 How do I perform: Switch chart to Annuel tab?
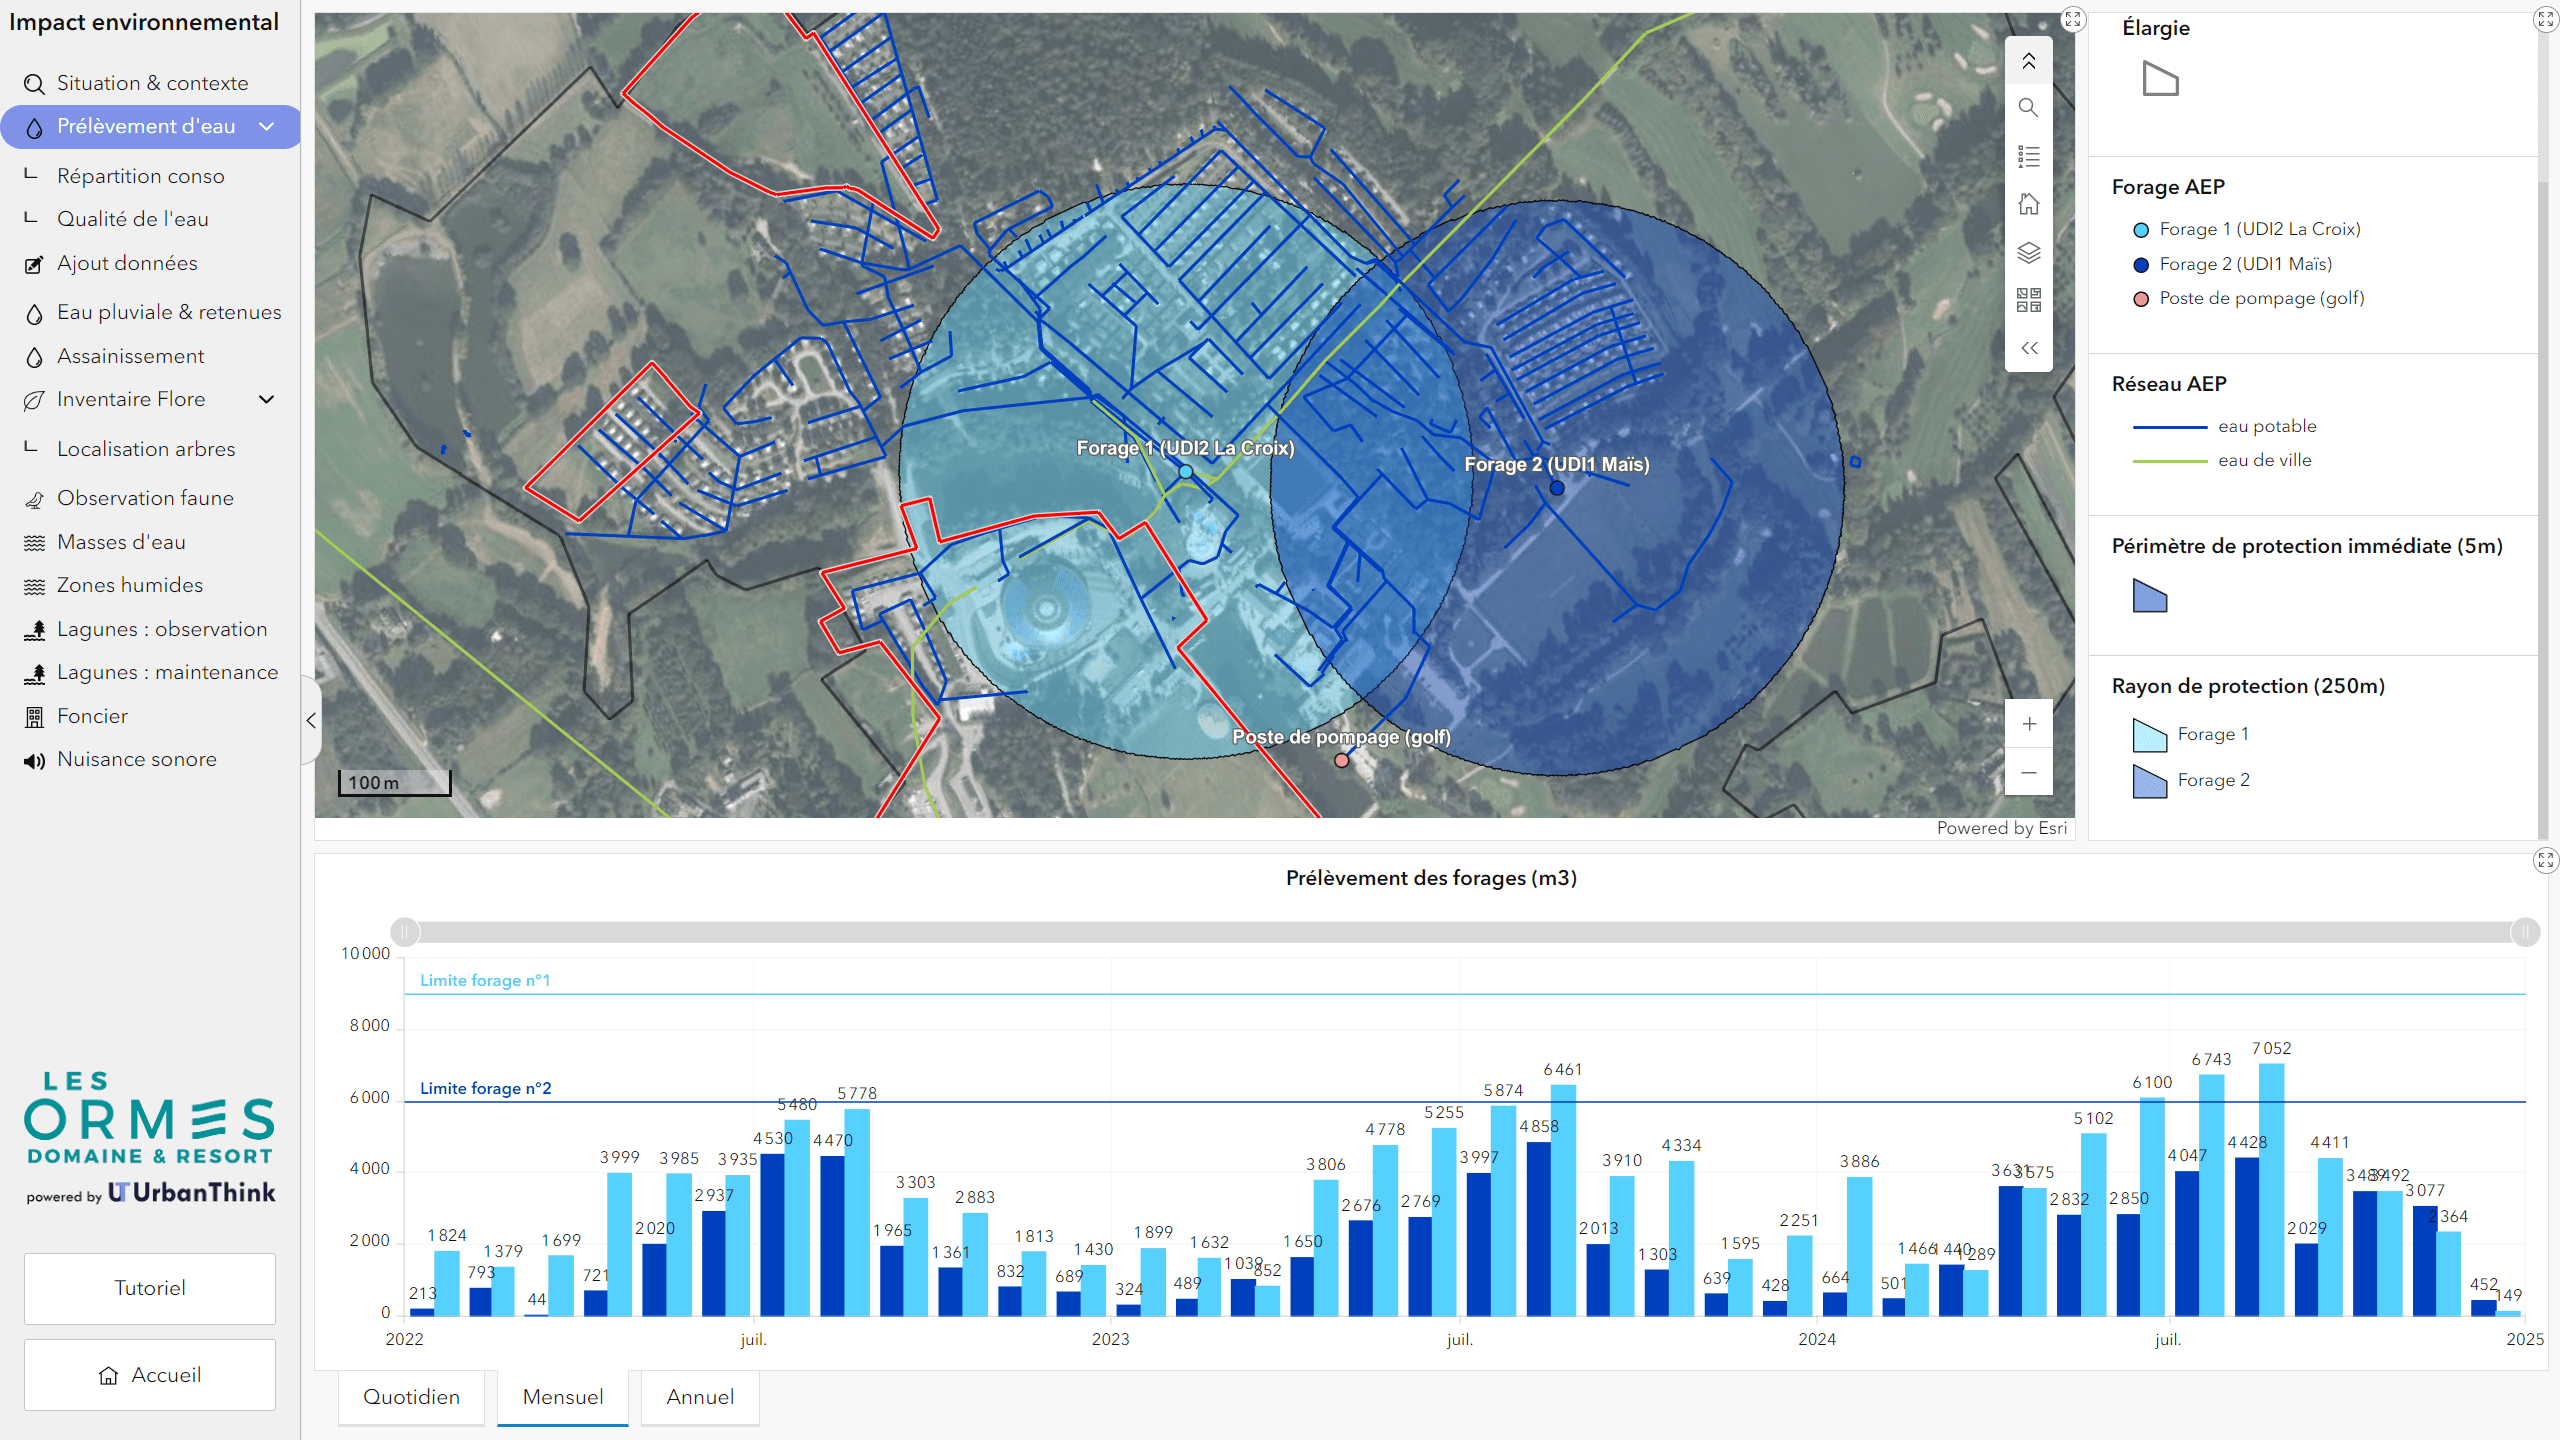click(x=700, y=1397)
